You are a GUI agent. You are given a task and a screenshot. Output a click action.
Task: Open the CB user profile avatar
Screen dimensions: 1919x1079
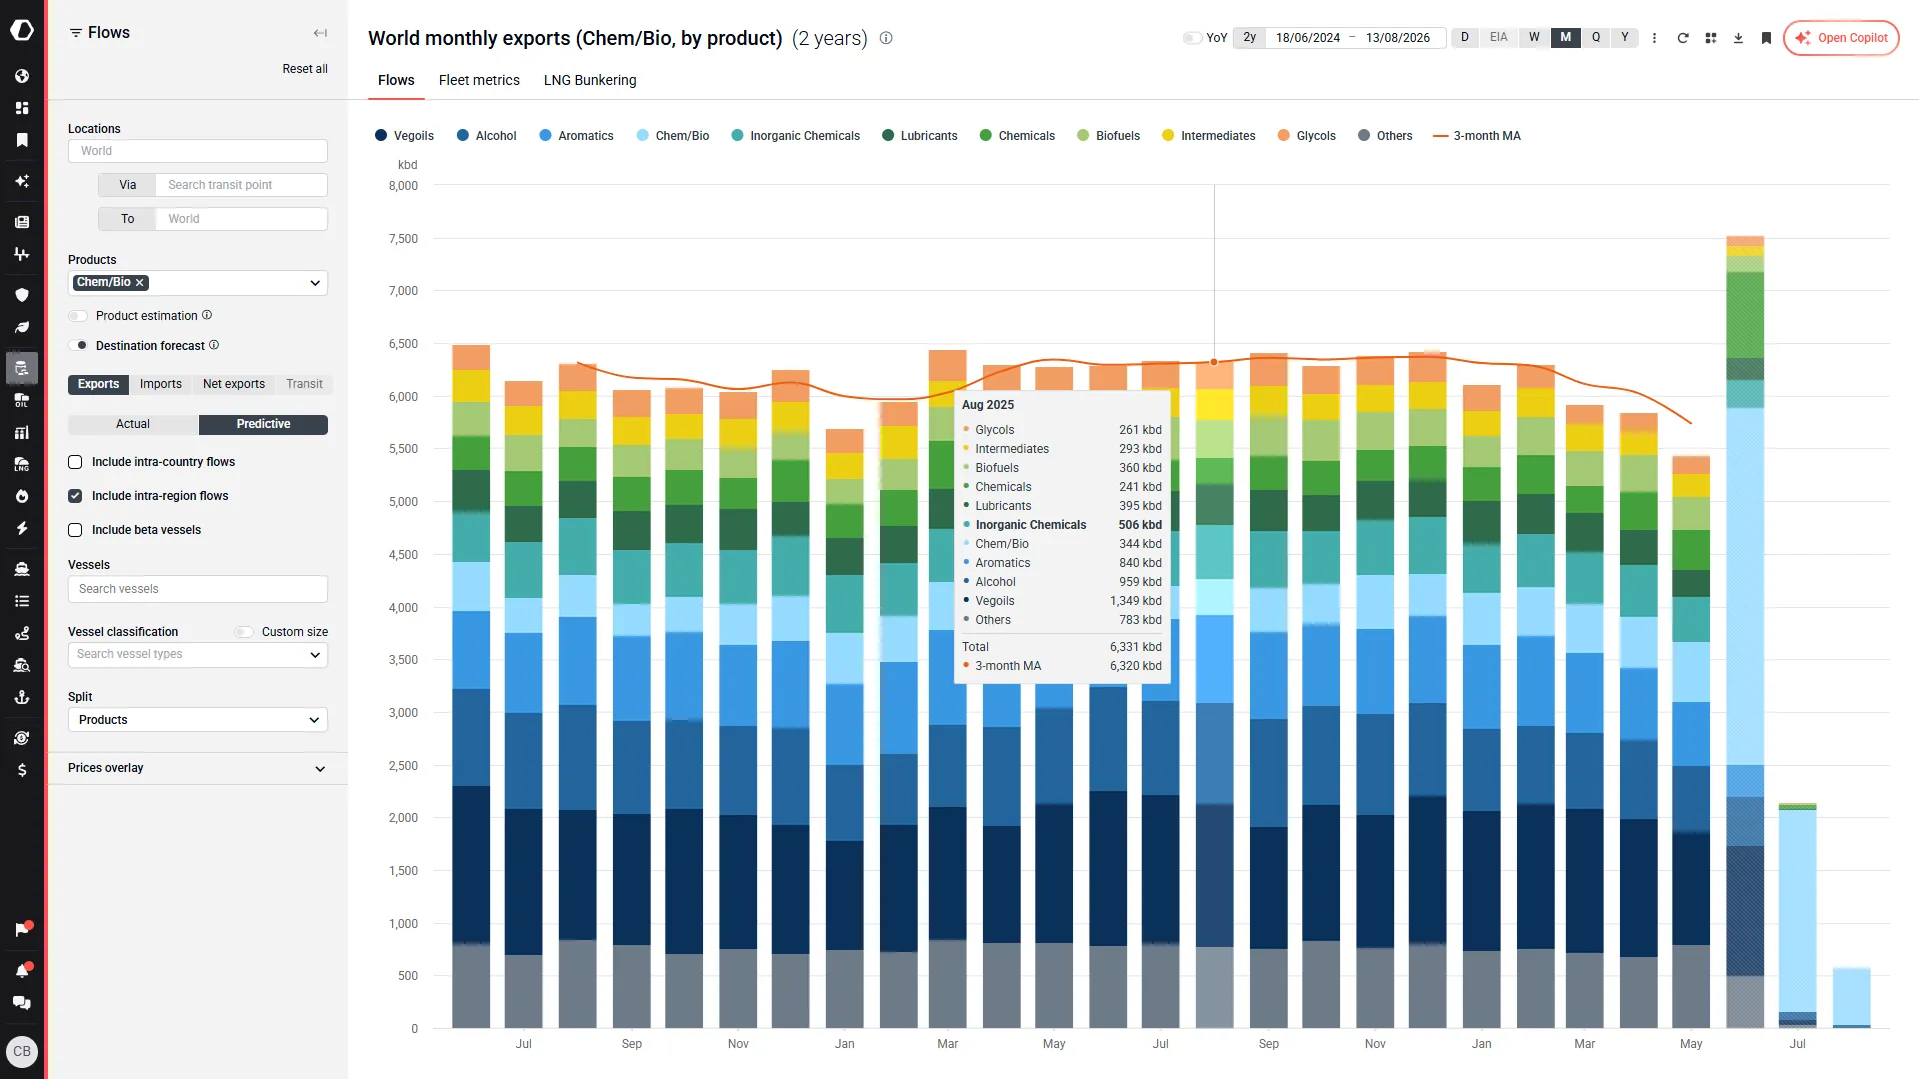(x=22, y=1051)
